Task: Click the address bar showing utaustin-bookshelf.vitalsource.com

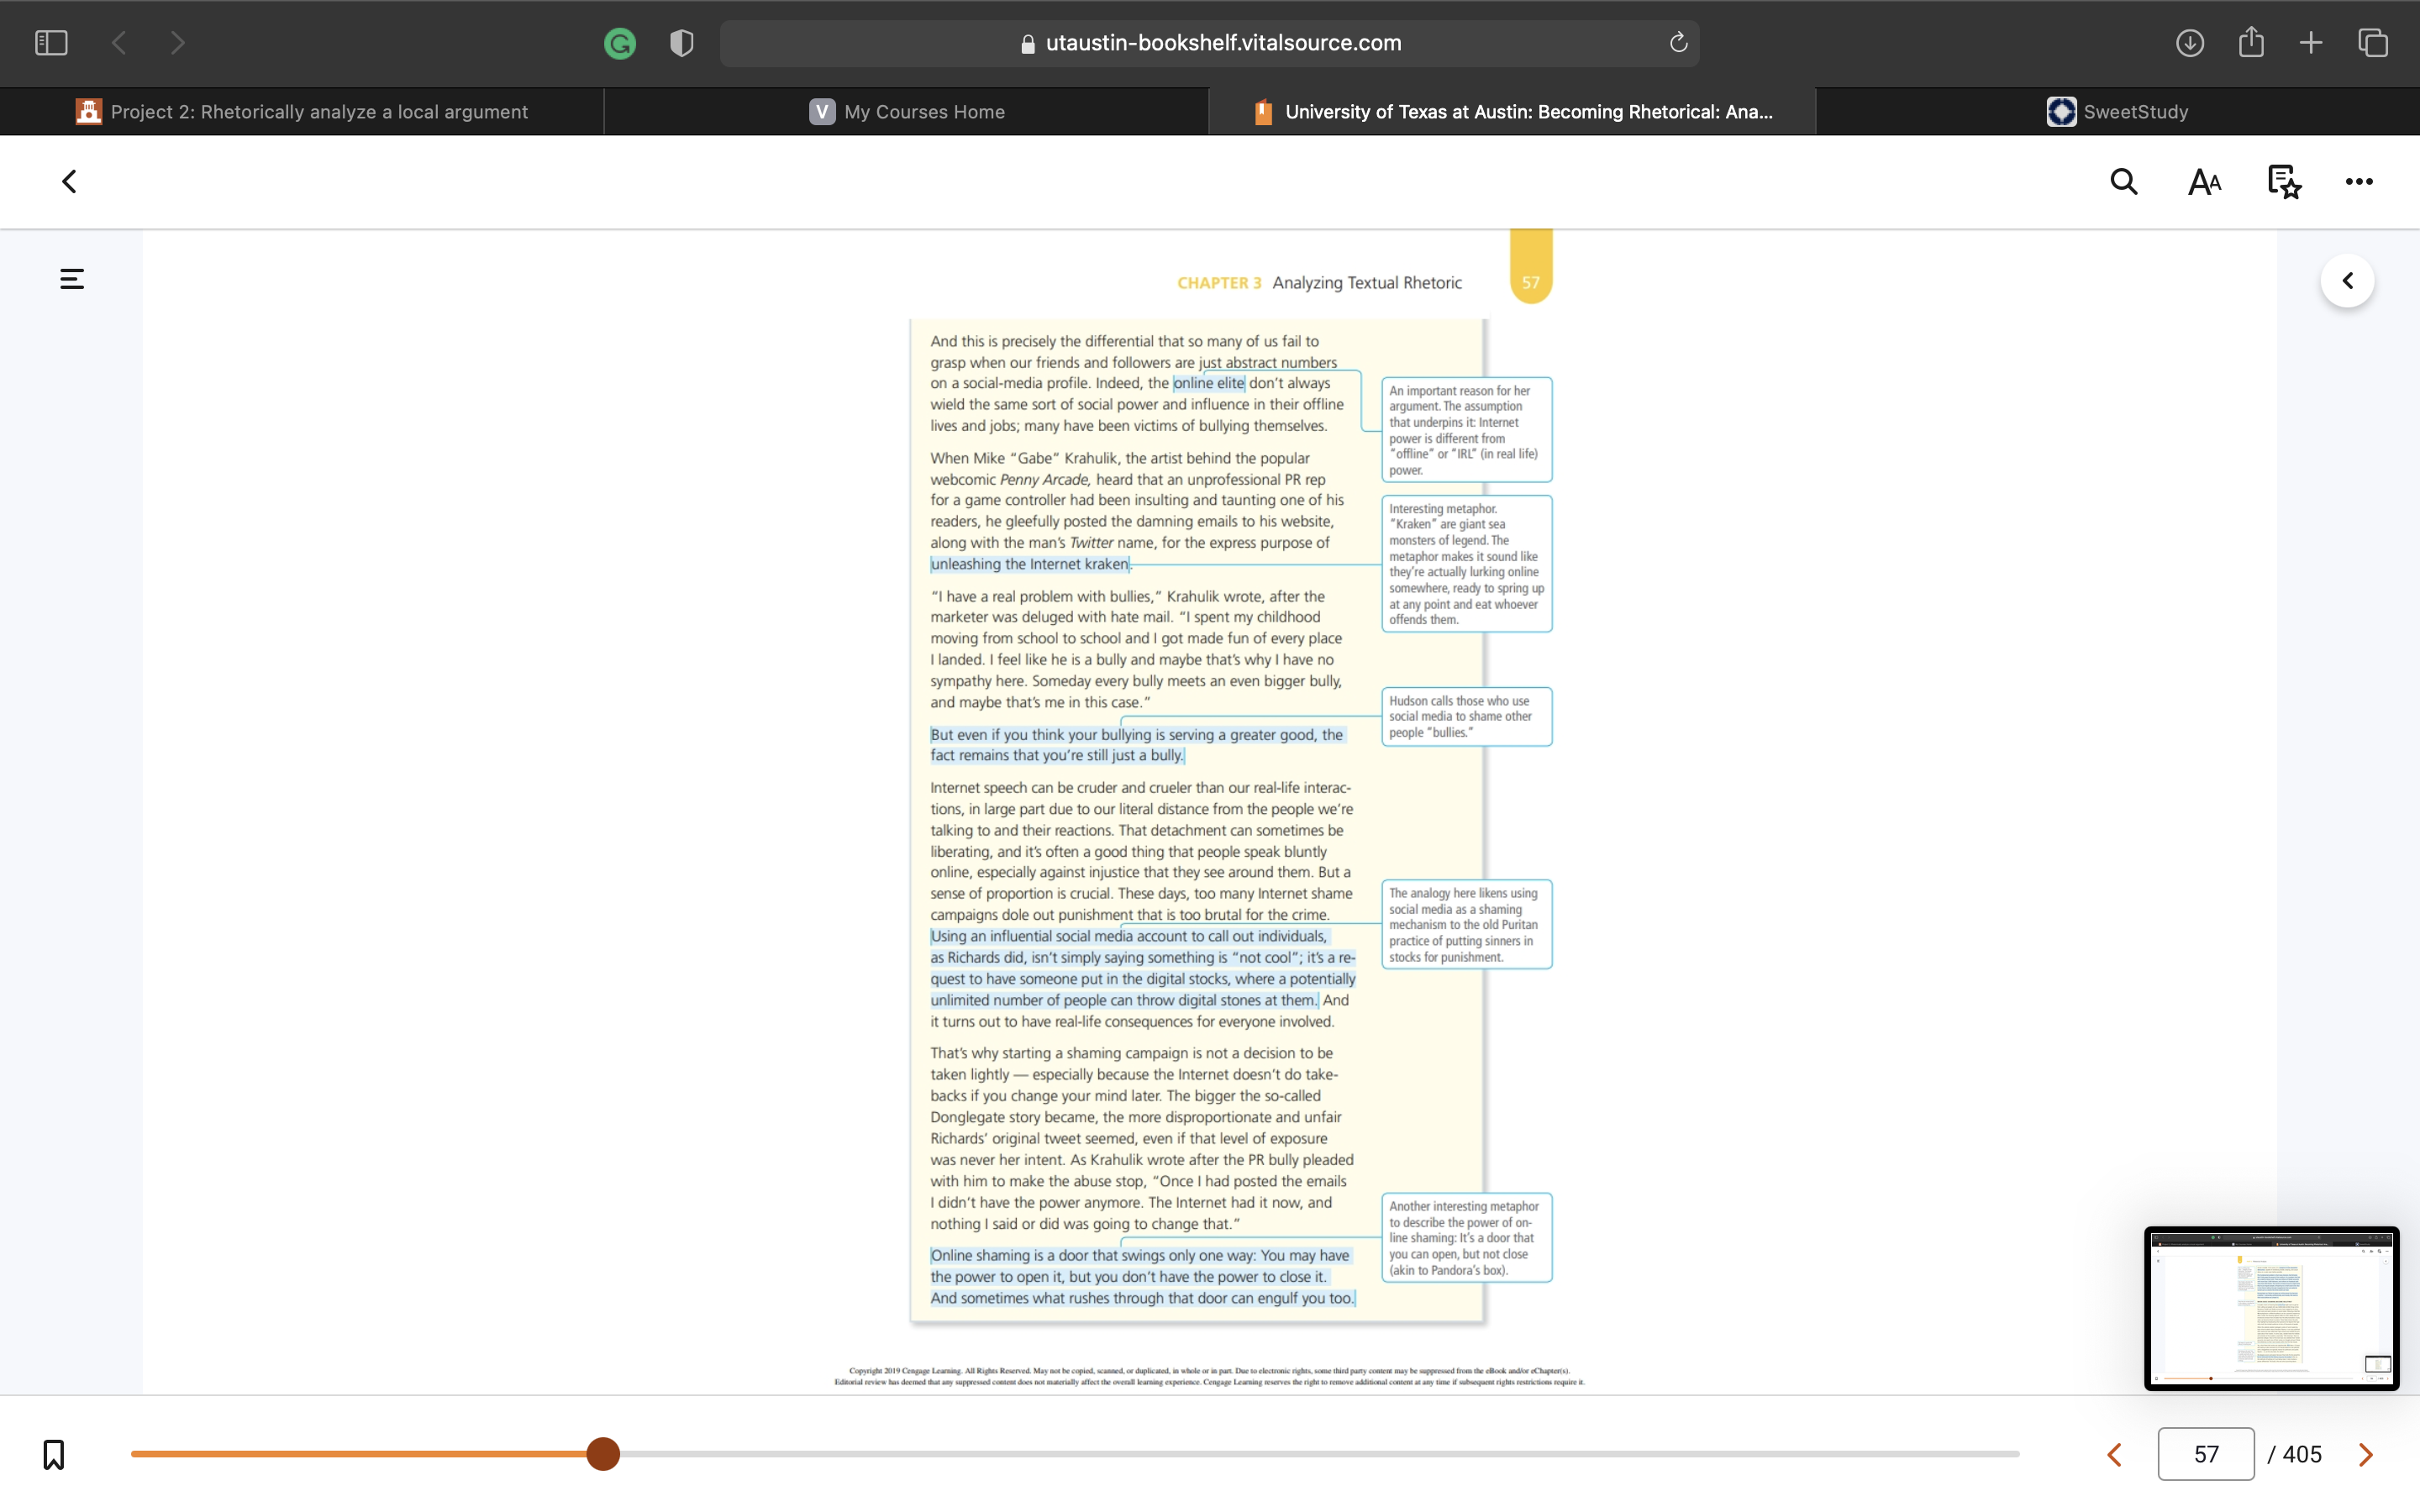Action: (x=1209, y=43)
